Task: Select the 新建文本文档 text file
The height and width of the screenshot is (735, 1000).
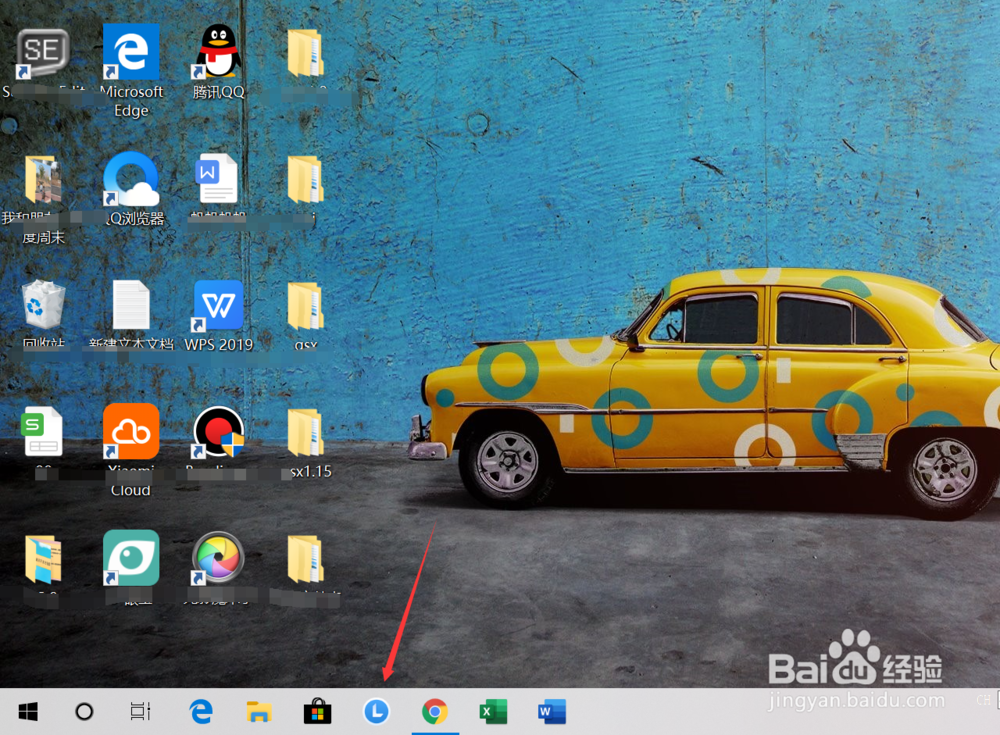Action: click(x=131, y=306)
